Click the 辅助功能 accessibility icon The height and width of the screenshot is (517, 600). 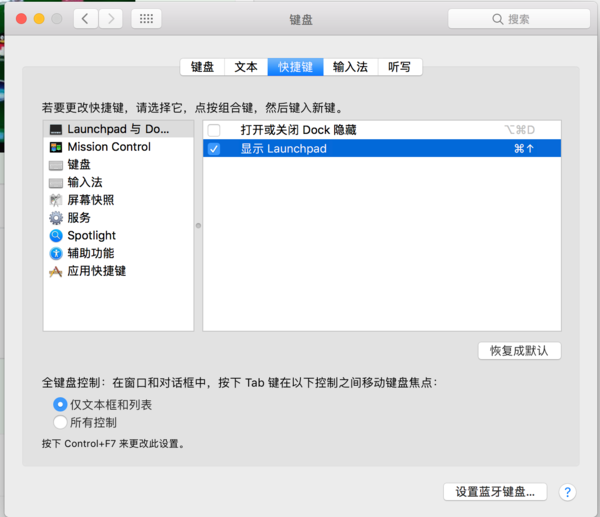tap(56, 253)
